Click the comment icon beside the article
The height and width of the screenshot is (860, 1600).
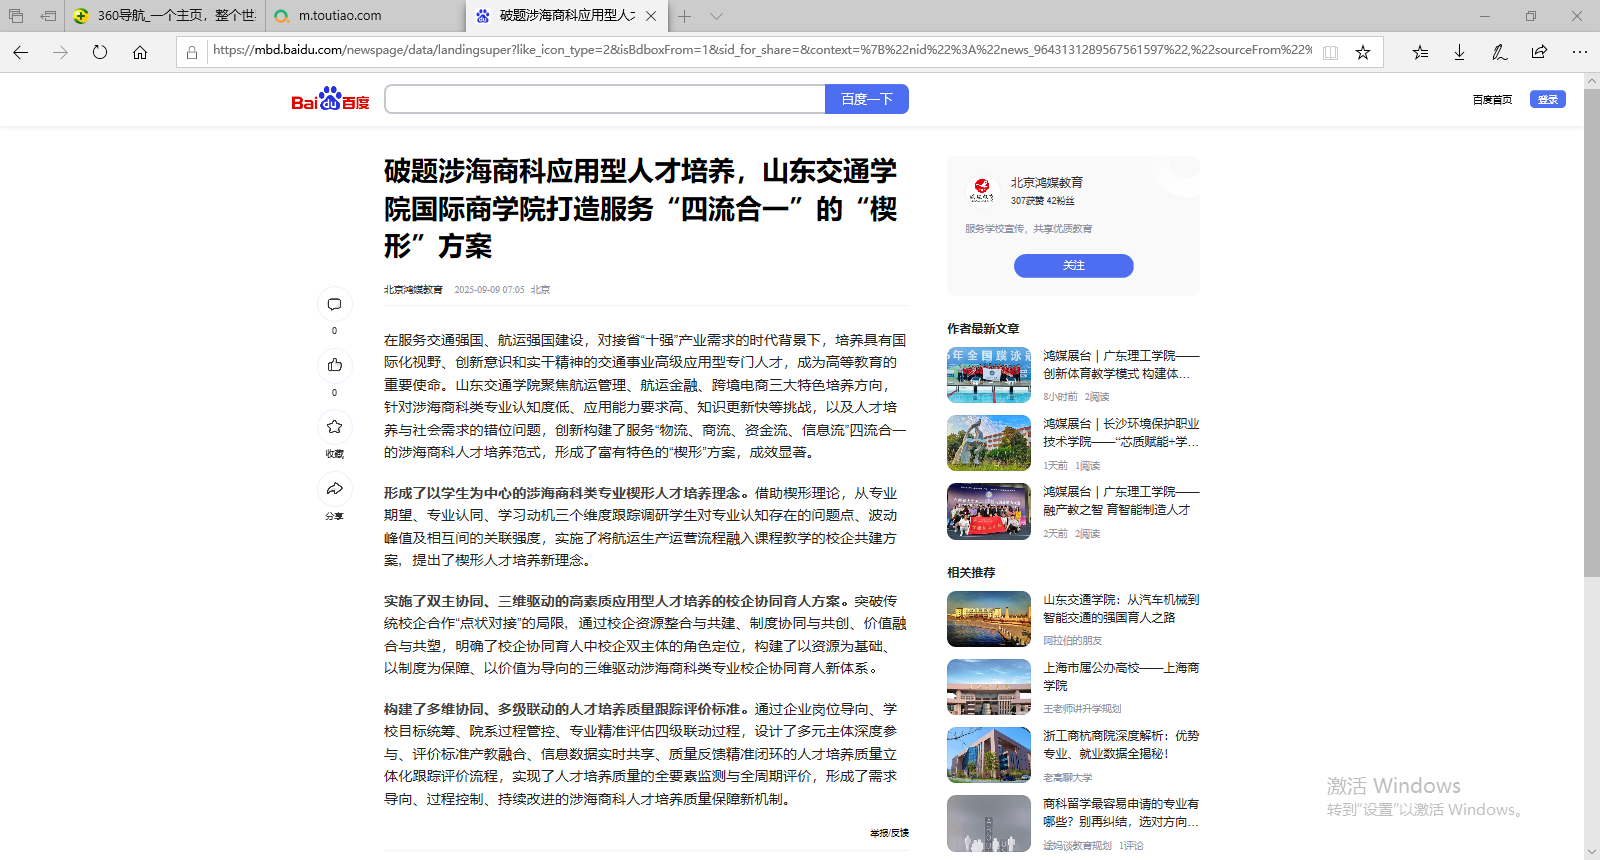334,304
